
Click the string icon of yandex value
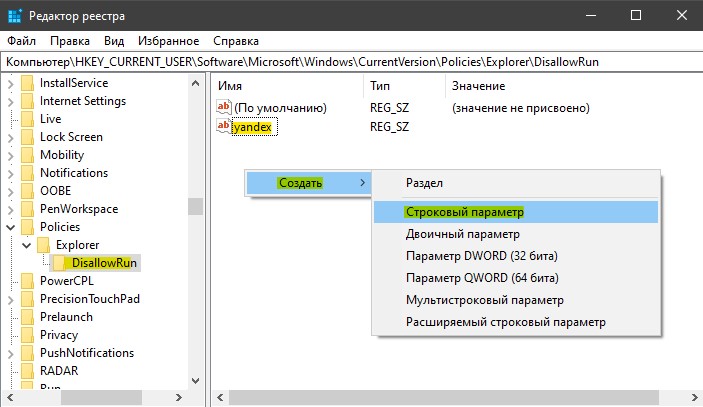(224, 126)
